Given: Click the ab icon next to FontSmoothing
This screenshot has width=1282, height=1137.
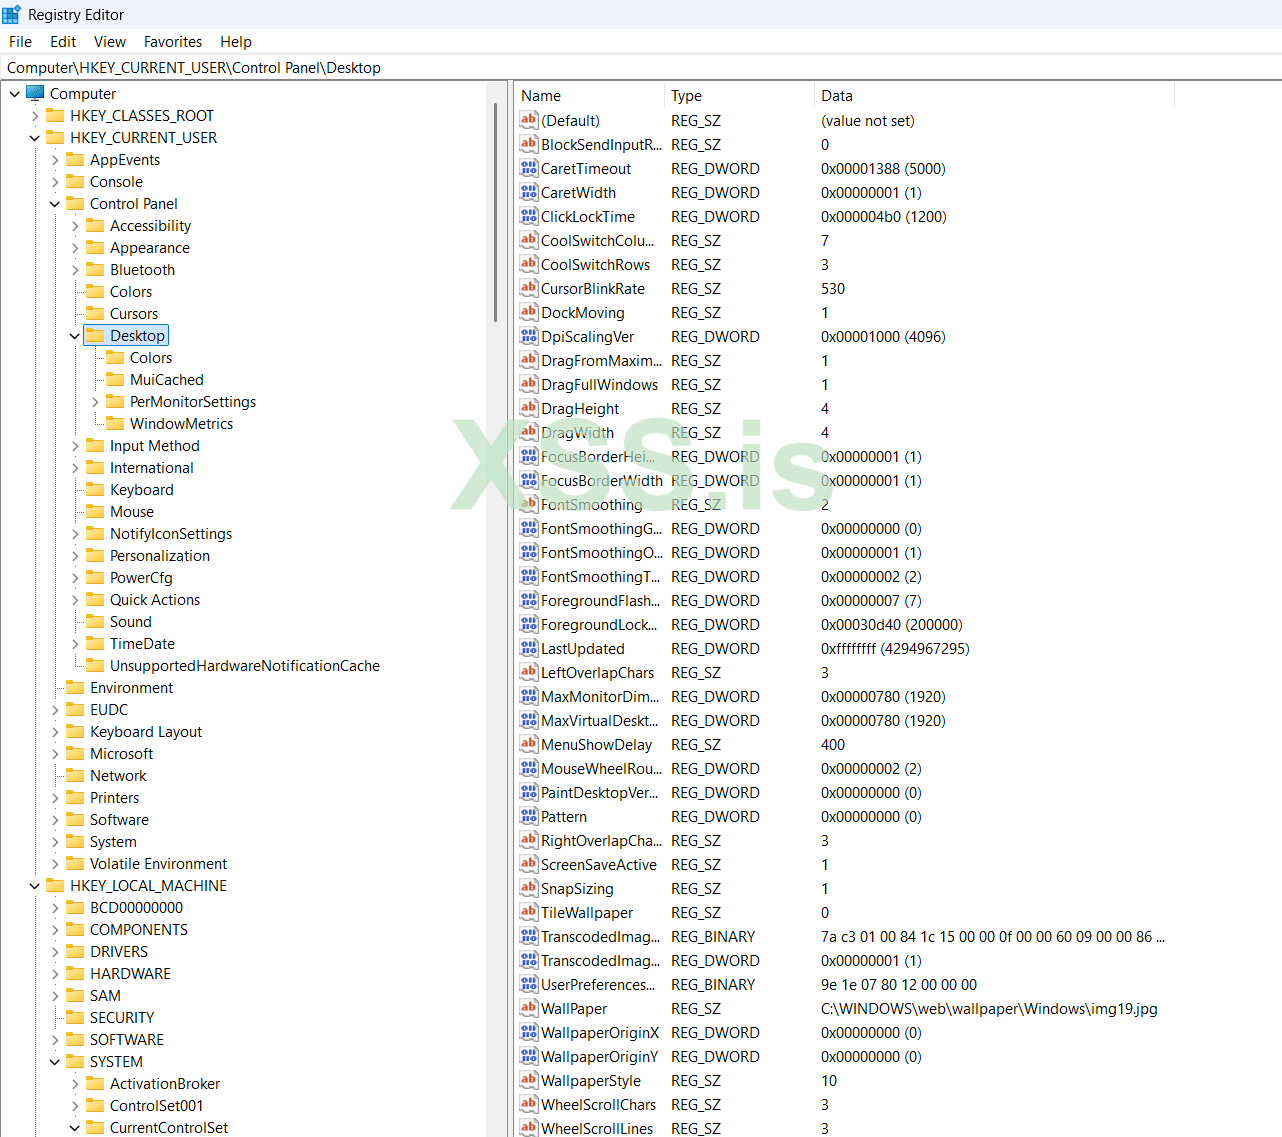Looking at the screenshot, I should pos(527,504).
